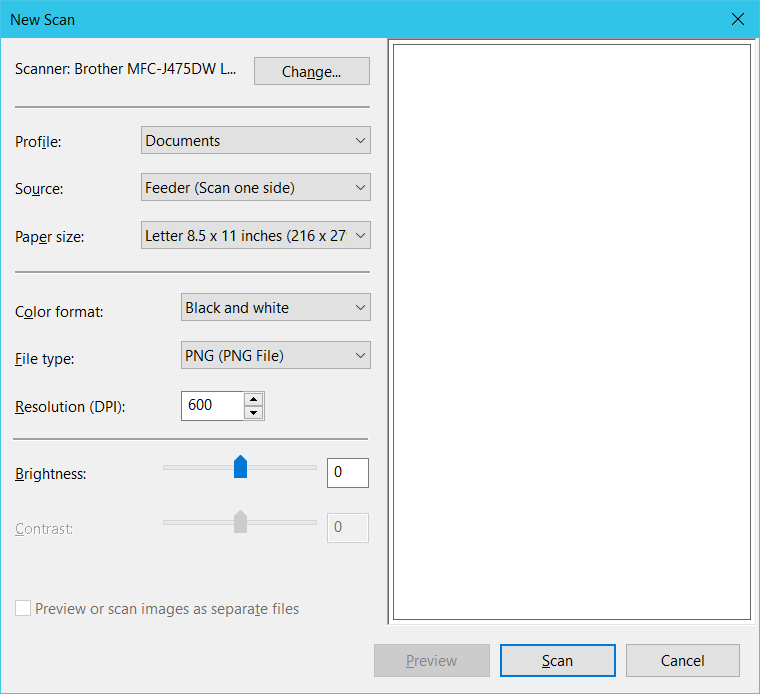Click the Brightness value text box
Image resolution: width=760 pixels, height=694 pixels.
[347, 473]
